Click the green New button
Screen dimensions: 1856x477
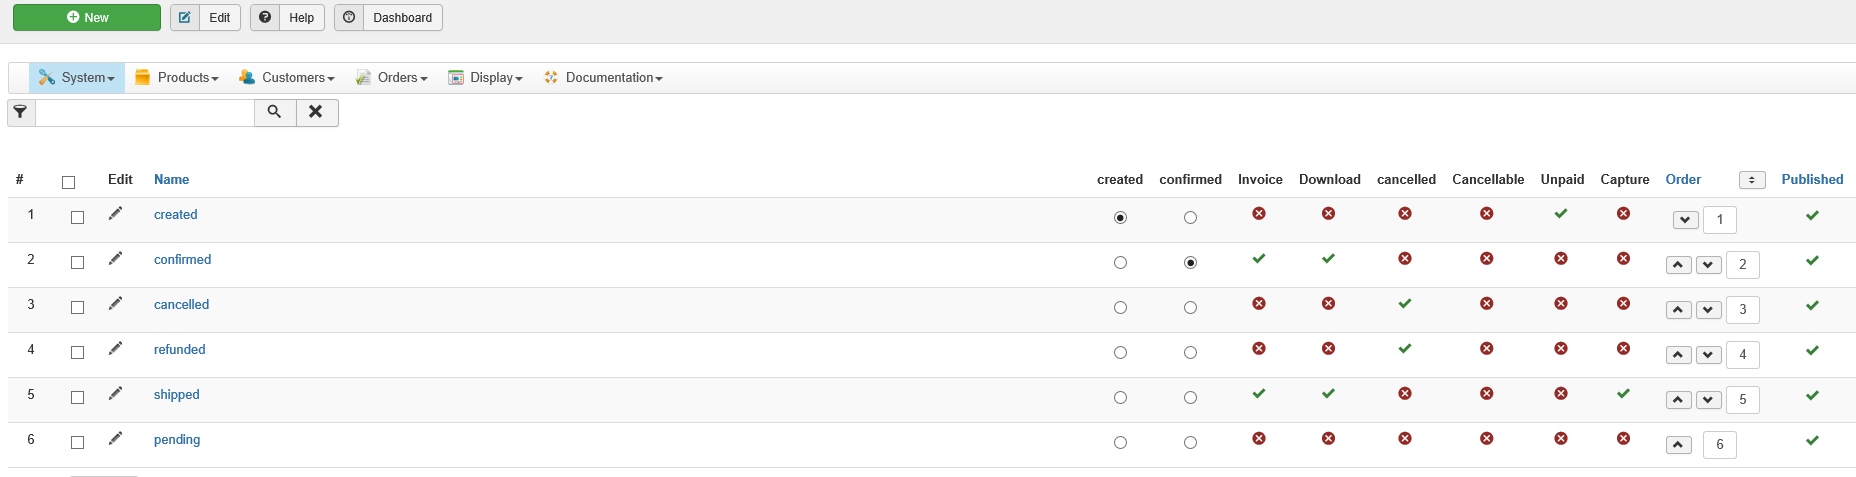tap(87, 17)
